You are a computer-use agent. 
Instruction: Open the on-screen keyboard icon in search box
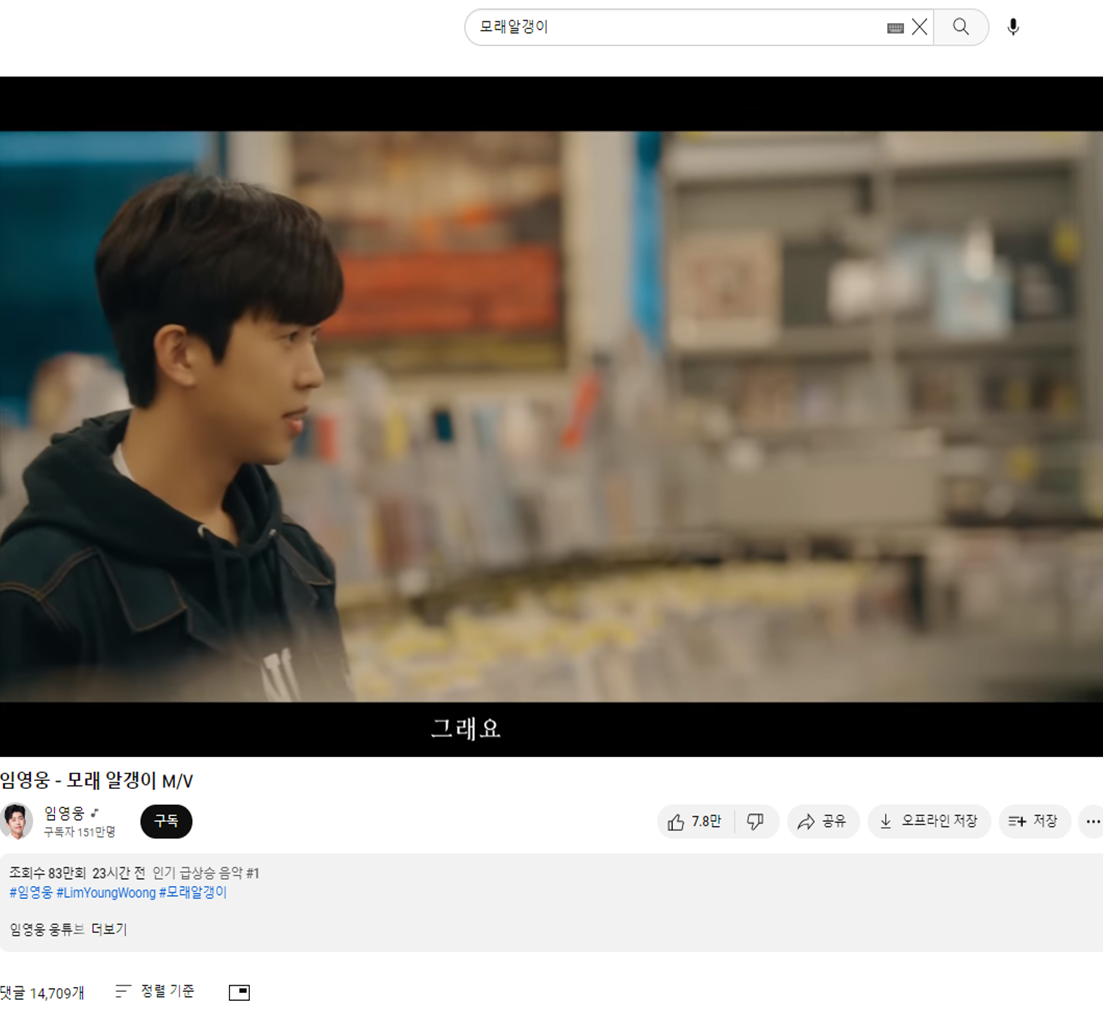tap(895, 28)
